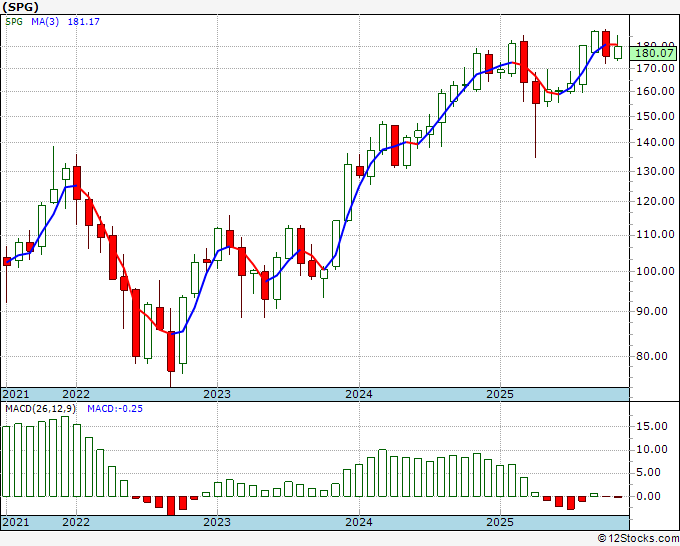Image resolution: width=680 pixels, height=546 pixels.
Task: Click the 180.07 current price tag
Action: click(x=654, y=53)
